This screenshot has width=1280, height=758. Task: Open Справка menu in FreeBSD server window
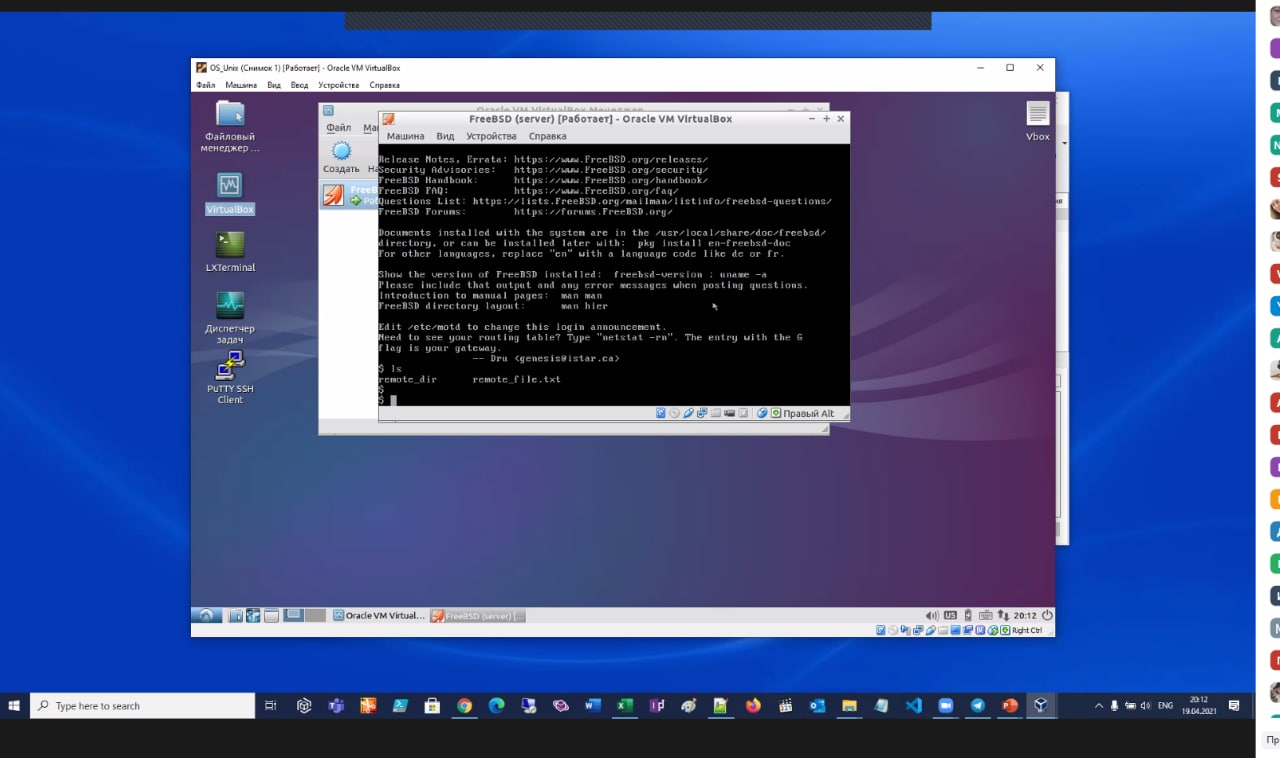(x=547, y=136)
